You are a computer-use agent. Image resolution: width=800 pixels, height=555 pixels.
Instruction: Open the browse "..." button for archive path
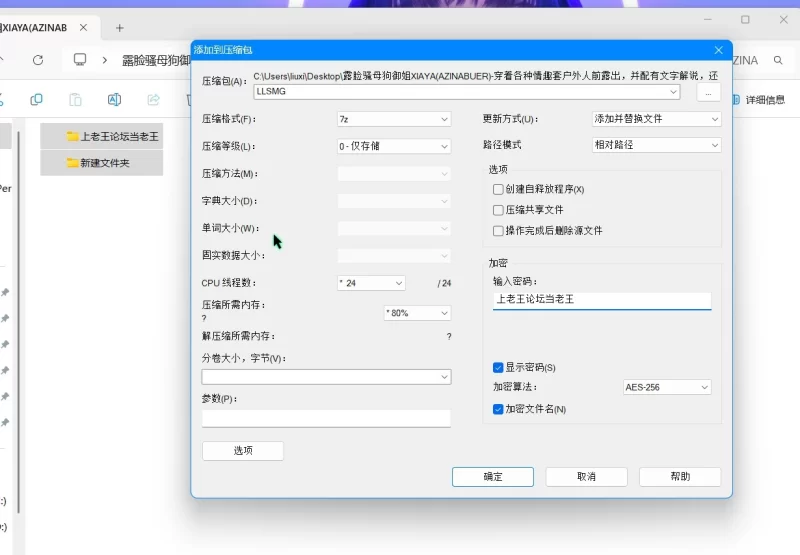[x=708, y=93]
